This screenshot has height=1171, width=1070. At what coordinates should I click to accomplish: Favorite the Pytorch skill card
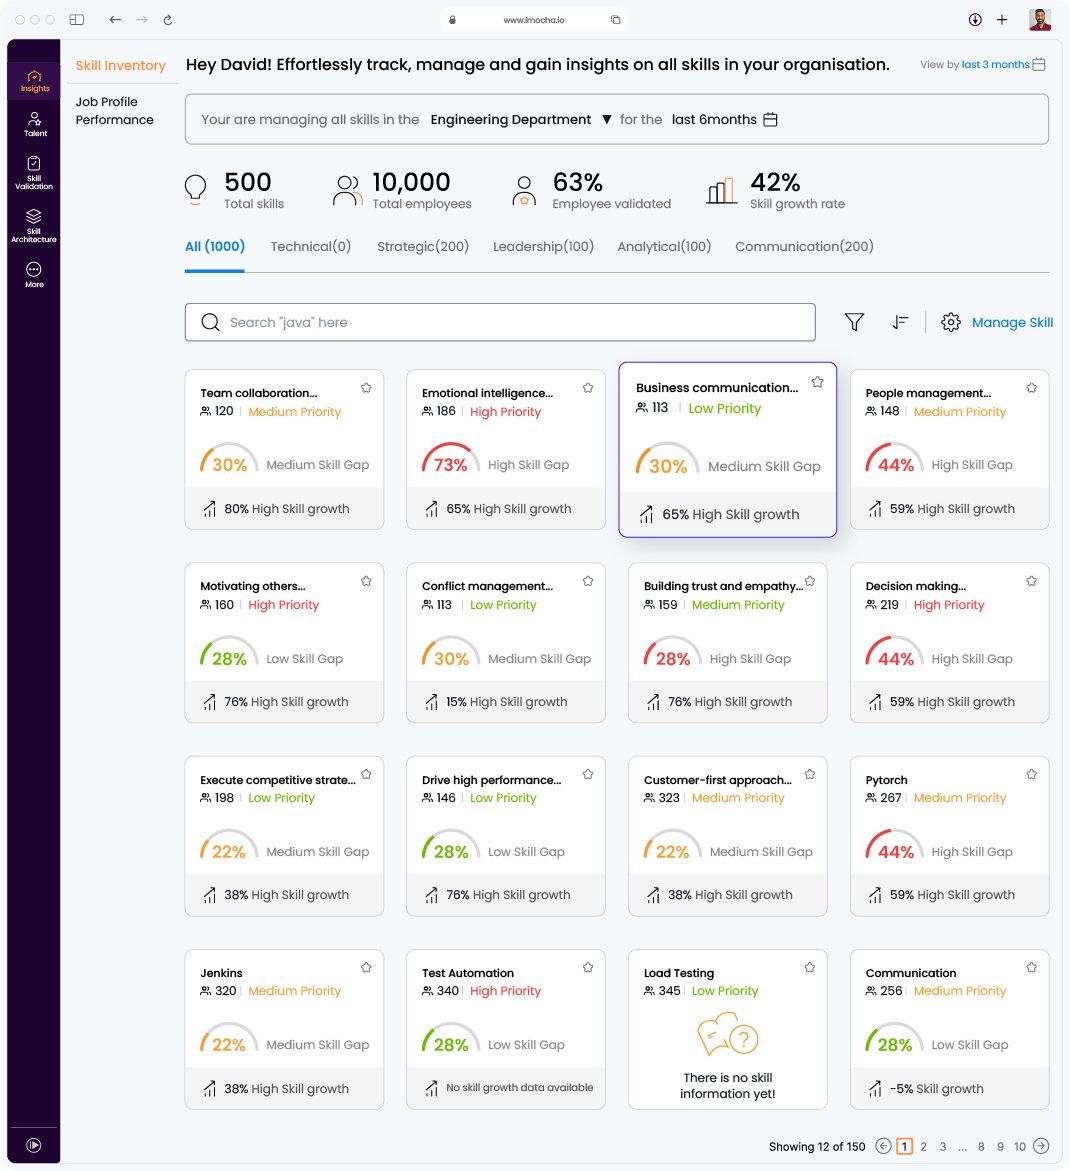(1031, 774)
